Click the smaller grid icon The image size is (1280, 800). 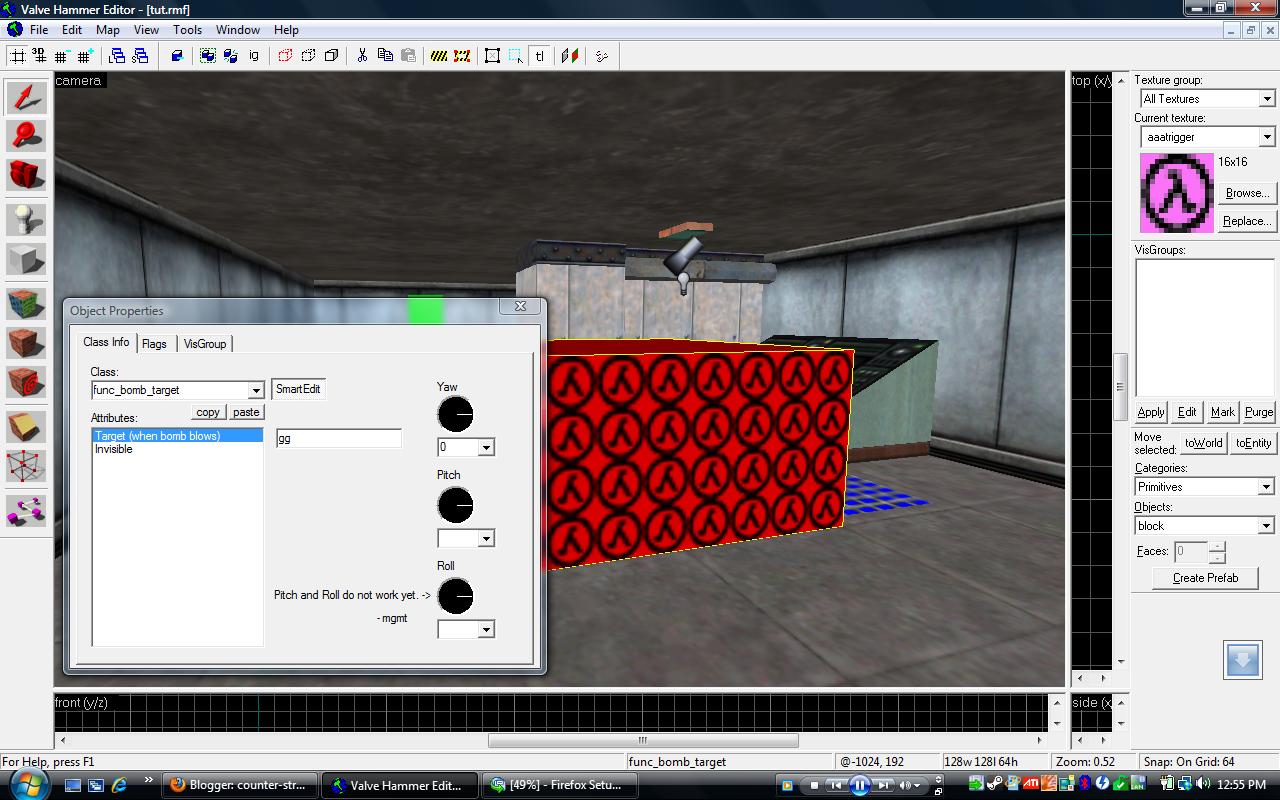click(x=62, y=56)
